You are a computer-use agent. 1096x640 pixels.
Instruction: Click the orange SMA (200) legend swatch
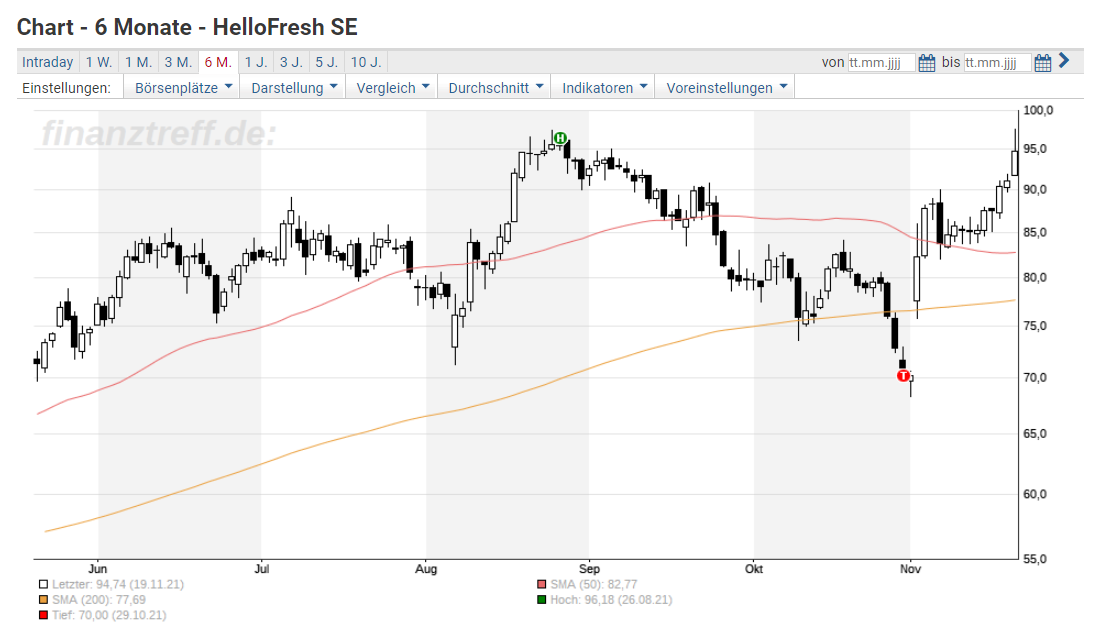43,599
